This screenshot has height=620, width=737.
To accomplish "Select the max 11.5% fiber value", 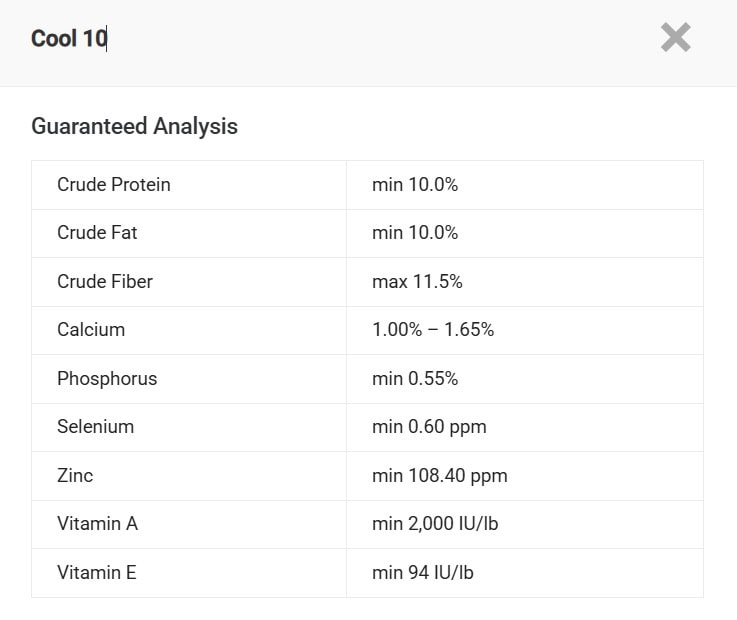I will tap(417, 282).
